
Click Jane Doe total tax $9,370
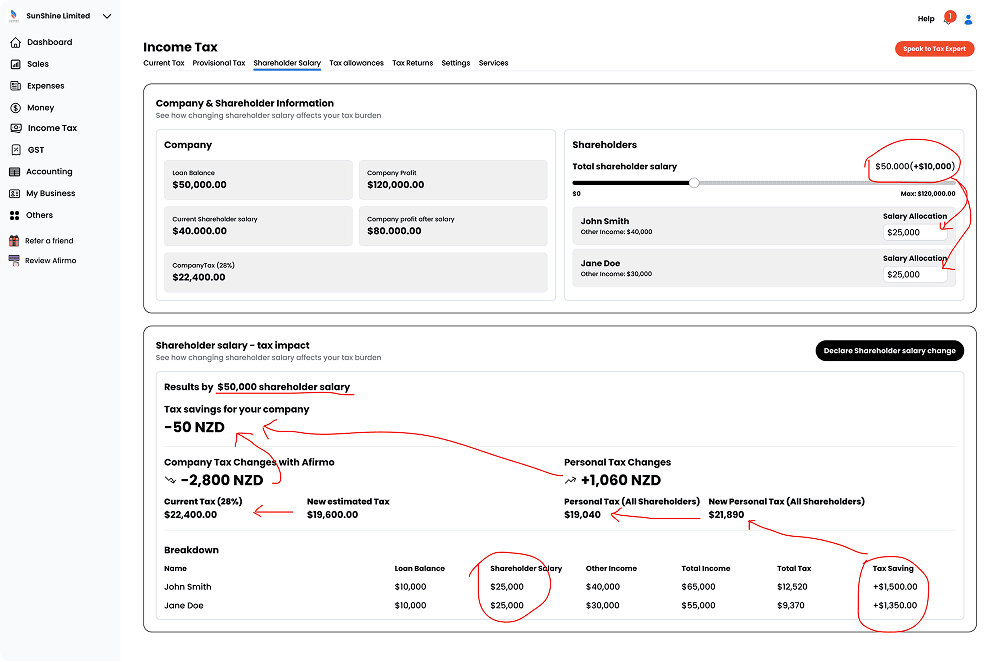(x=791, y=605)
